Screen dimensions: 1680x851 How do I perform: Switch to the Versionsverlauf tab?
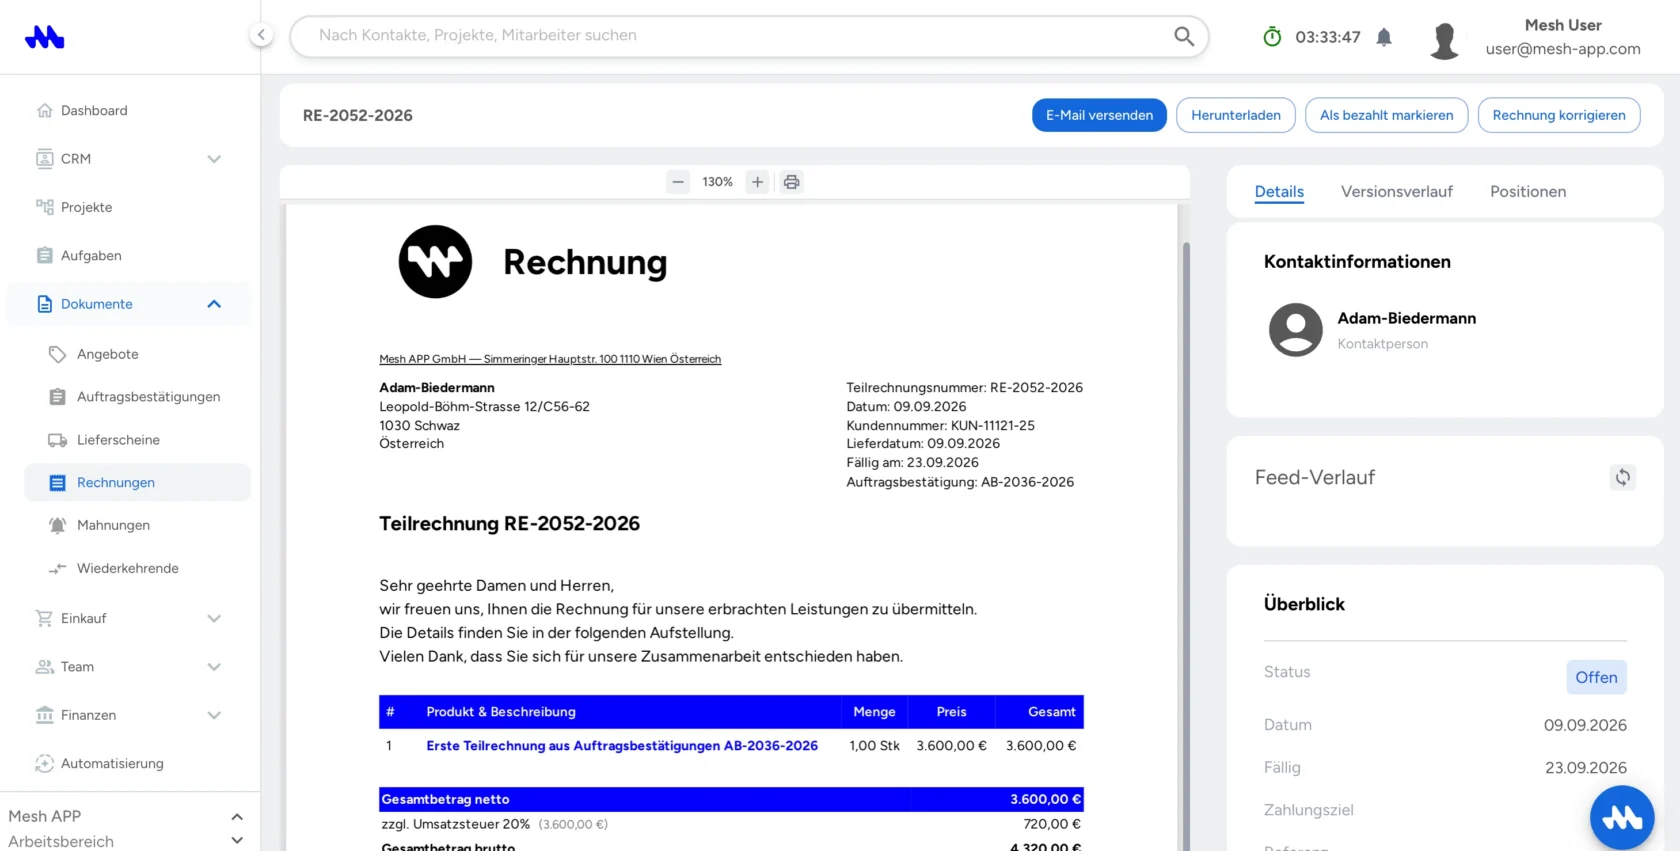(x=1396, y=192)
